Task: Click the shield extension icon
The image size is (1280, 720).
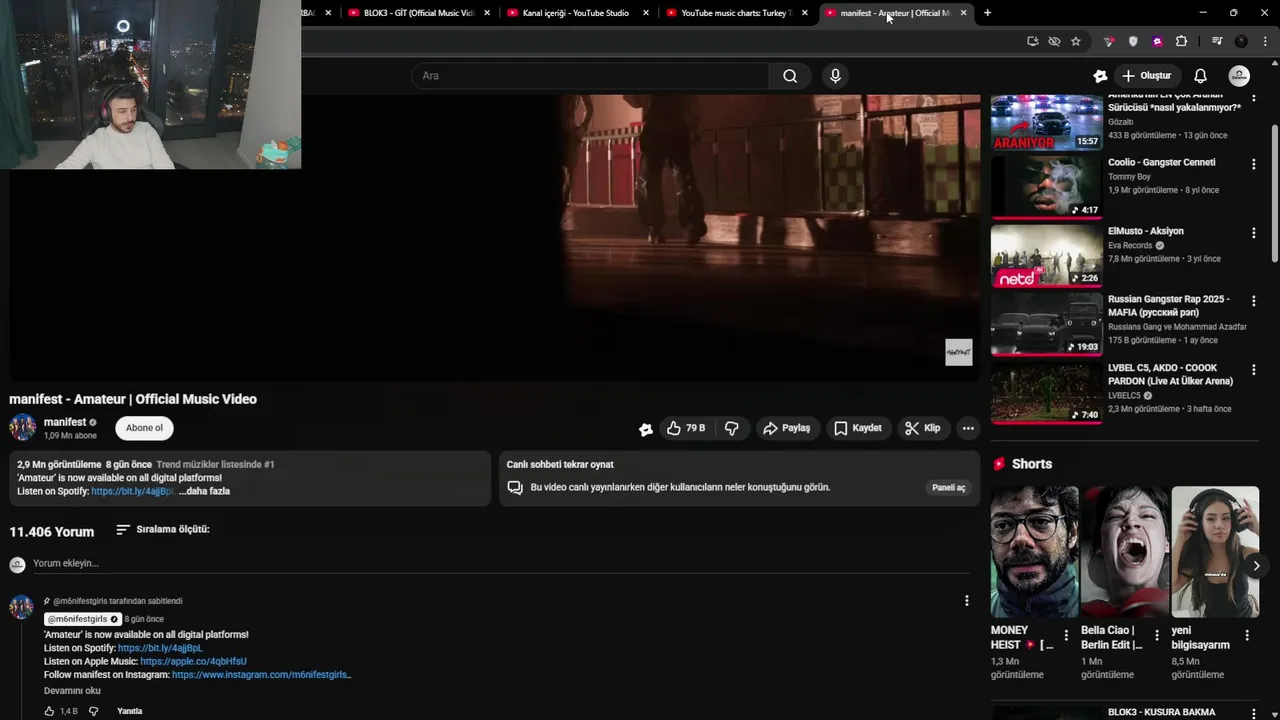Action: (1133, 41)
